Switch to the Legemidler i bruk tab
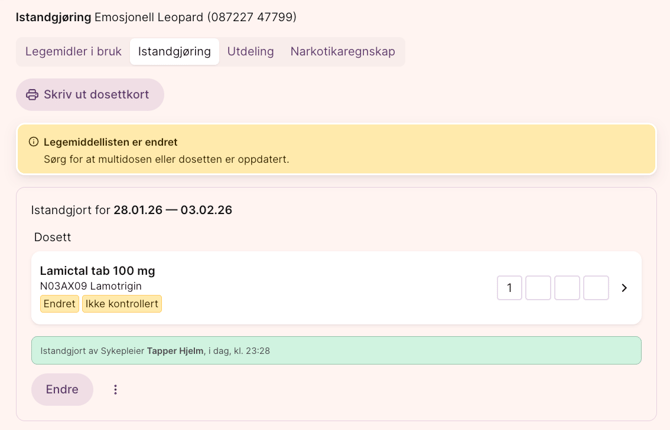 [x=73, y=52]
